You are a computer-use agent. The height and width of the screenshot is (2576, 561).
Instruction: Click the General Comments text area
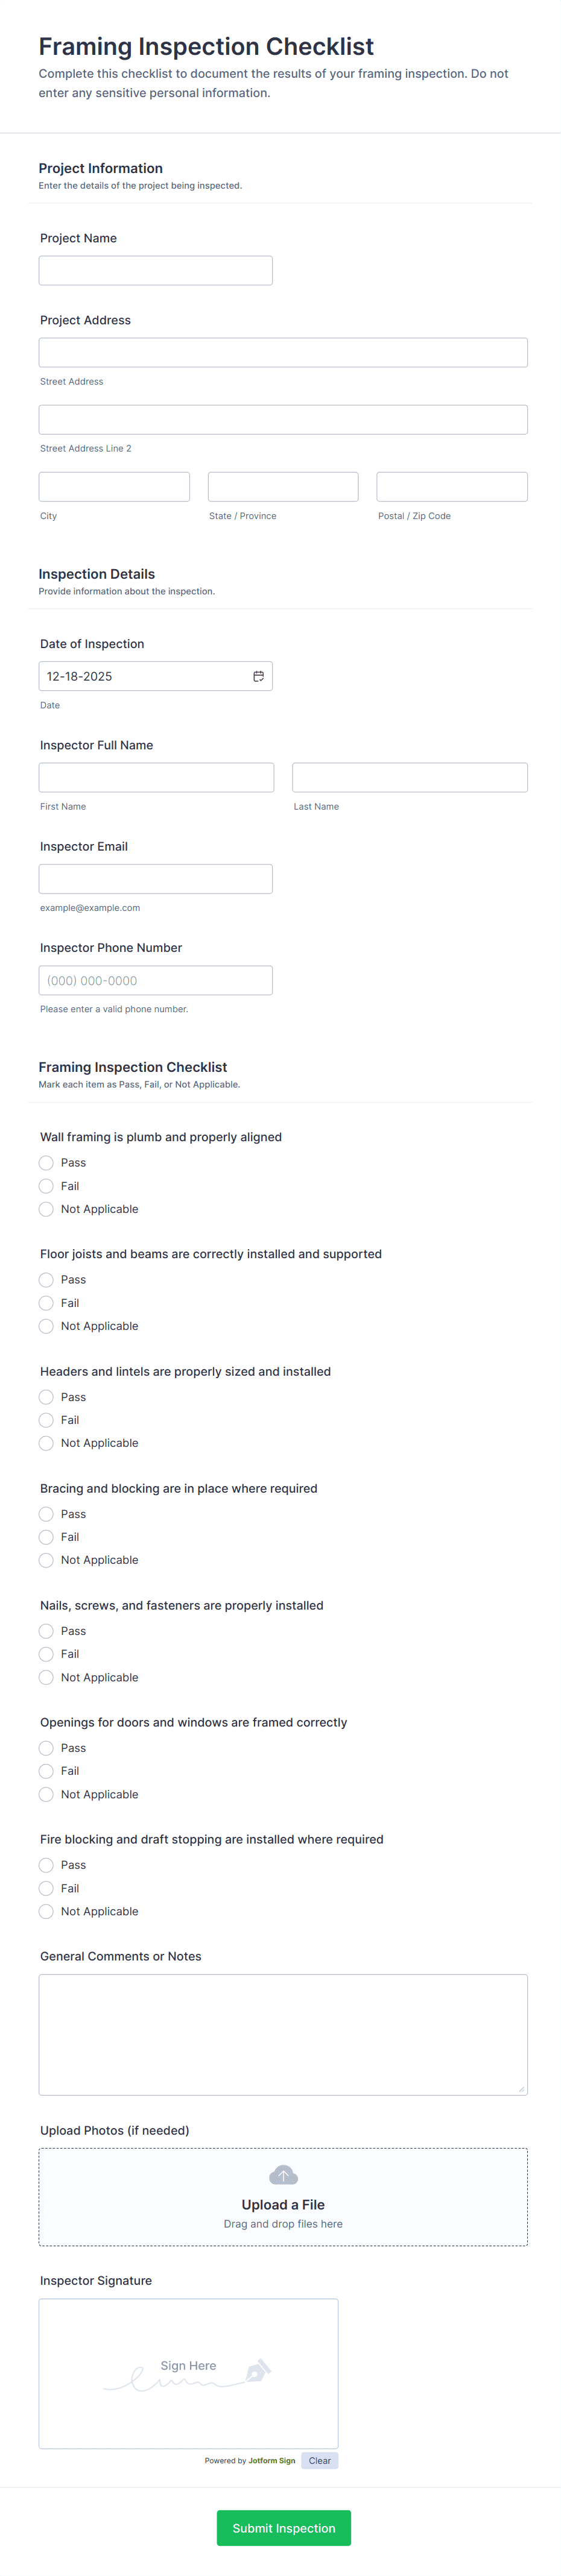pyautogui.click(x=283, y=2034)
